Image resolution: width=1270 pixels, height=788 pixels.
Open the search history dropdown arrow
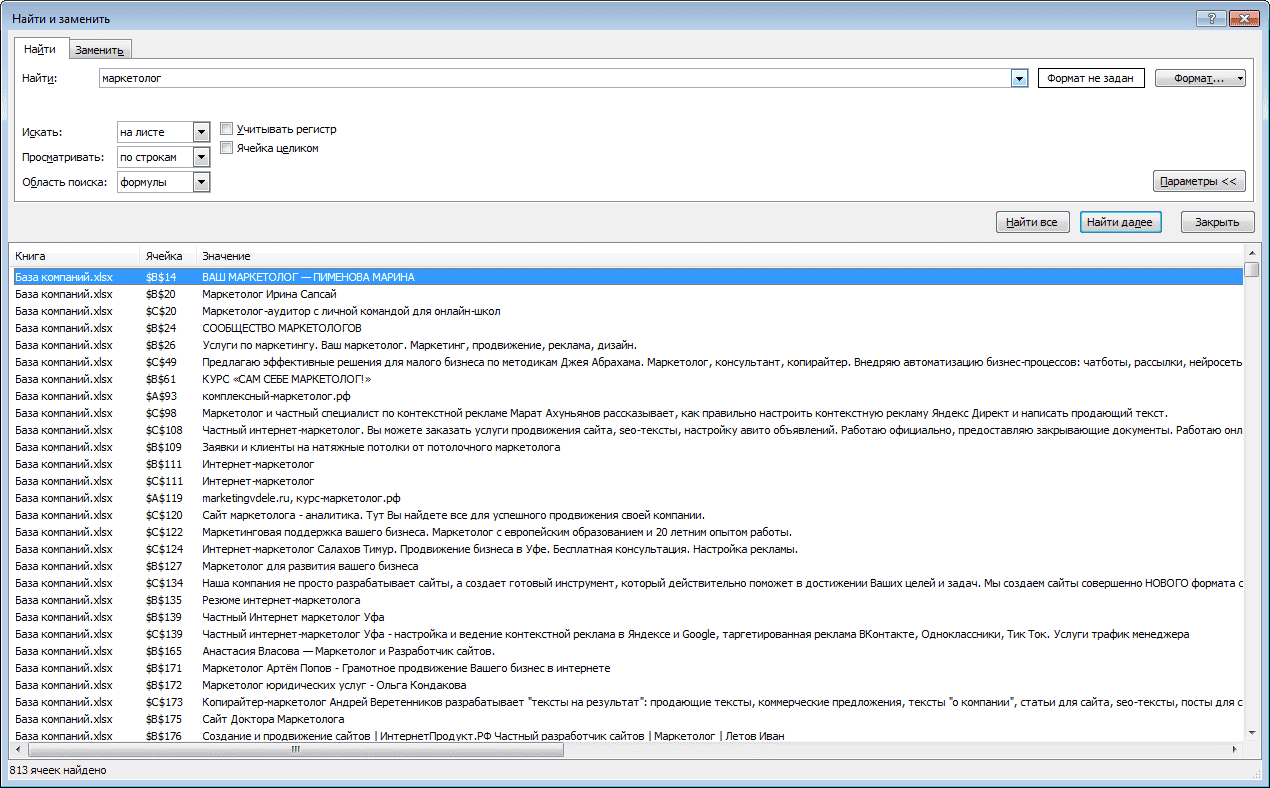(x=1019, y=78)
